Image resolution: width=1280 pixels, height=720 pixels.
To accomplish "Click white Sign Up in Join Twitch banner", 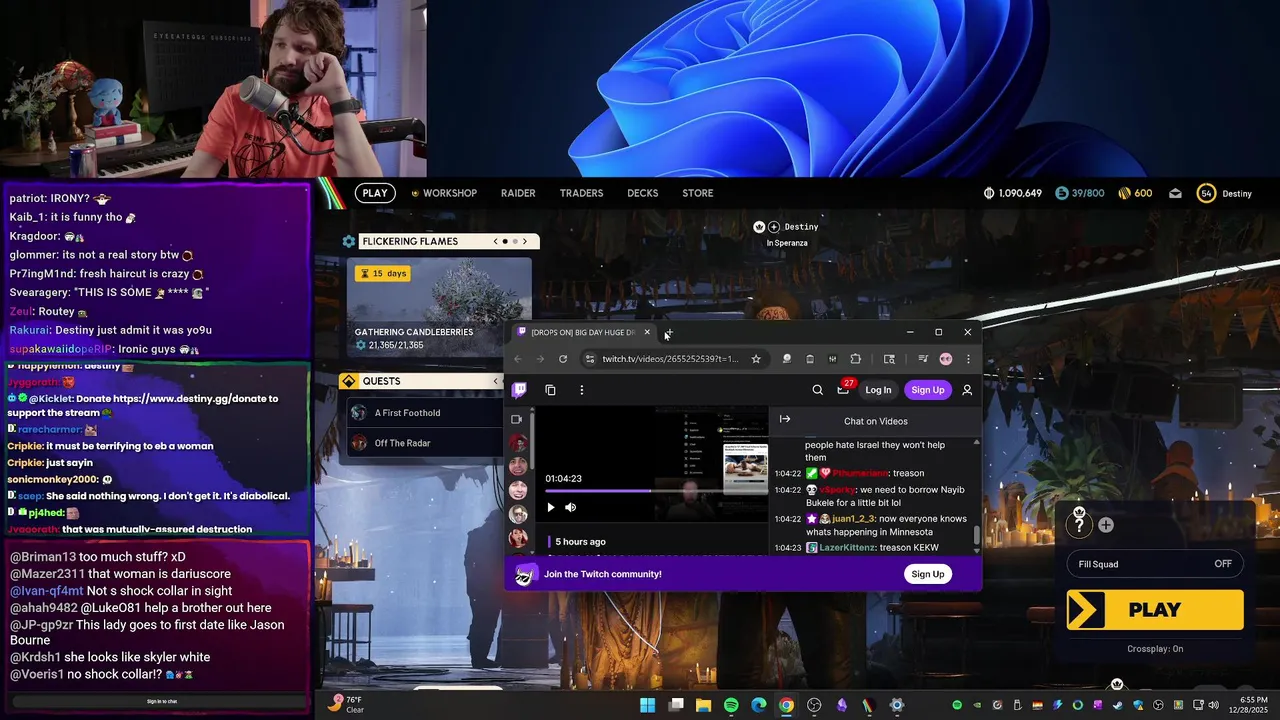I will (x=927, y=574).
